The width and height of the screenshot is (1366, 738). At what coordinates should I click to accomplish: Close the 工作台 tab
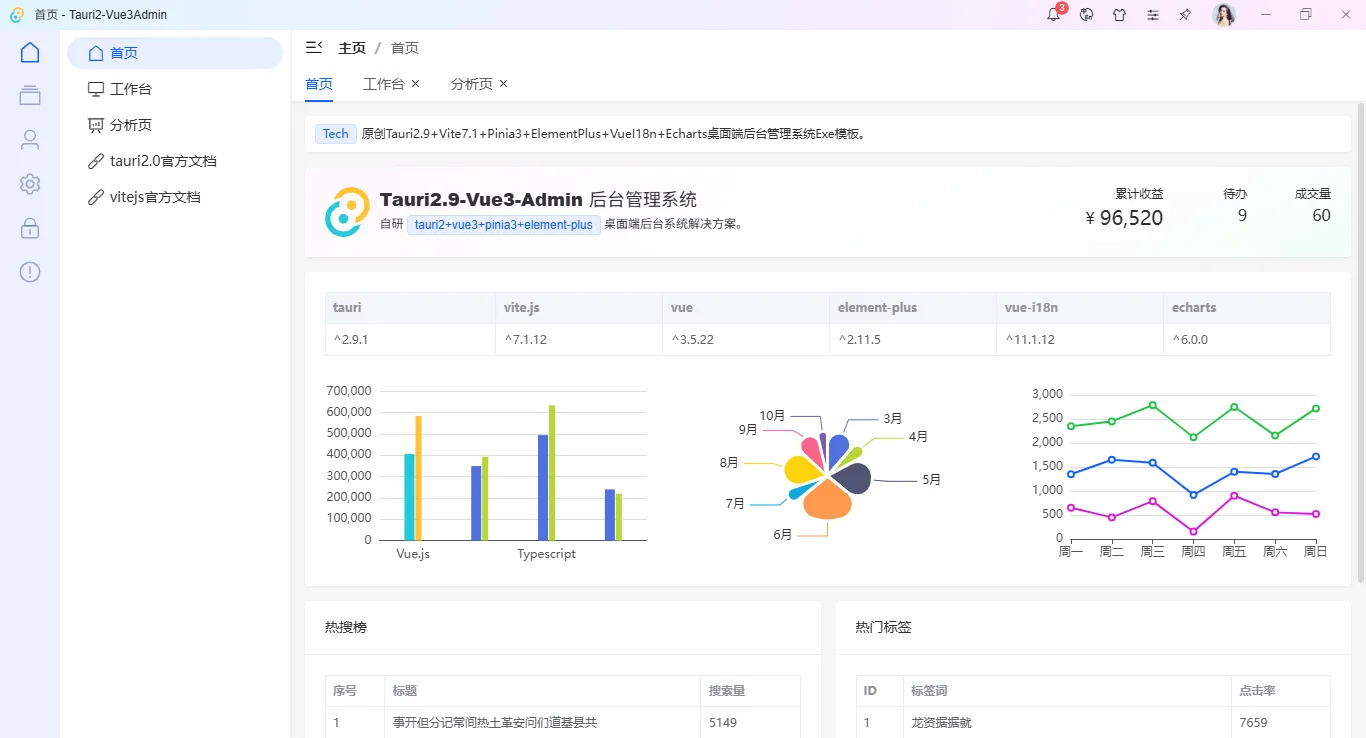click(x=415, y=84)
